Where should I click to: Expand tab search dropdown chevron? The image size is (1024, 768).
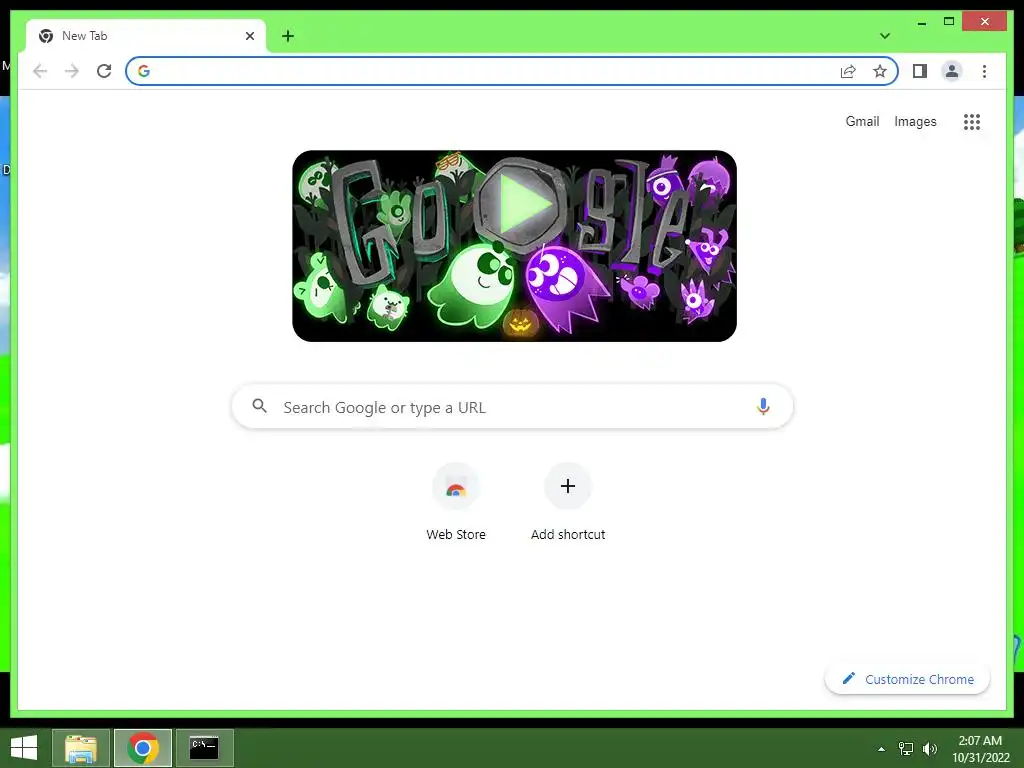(x=885, y=36)
